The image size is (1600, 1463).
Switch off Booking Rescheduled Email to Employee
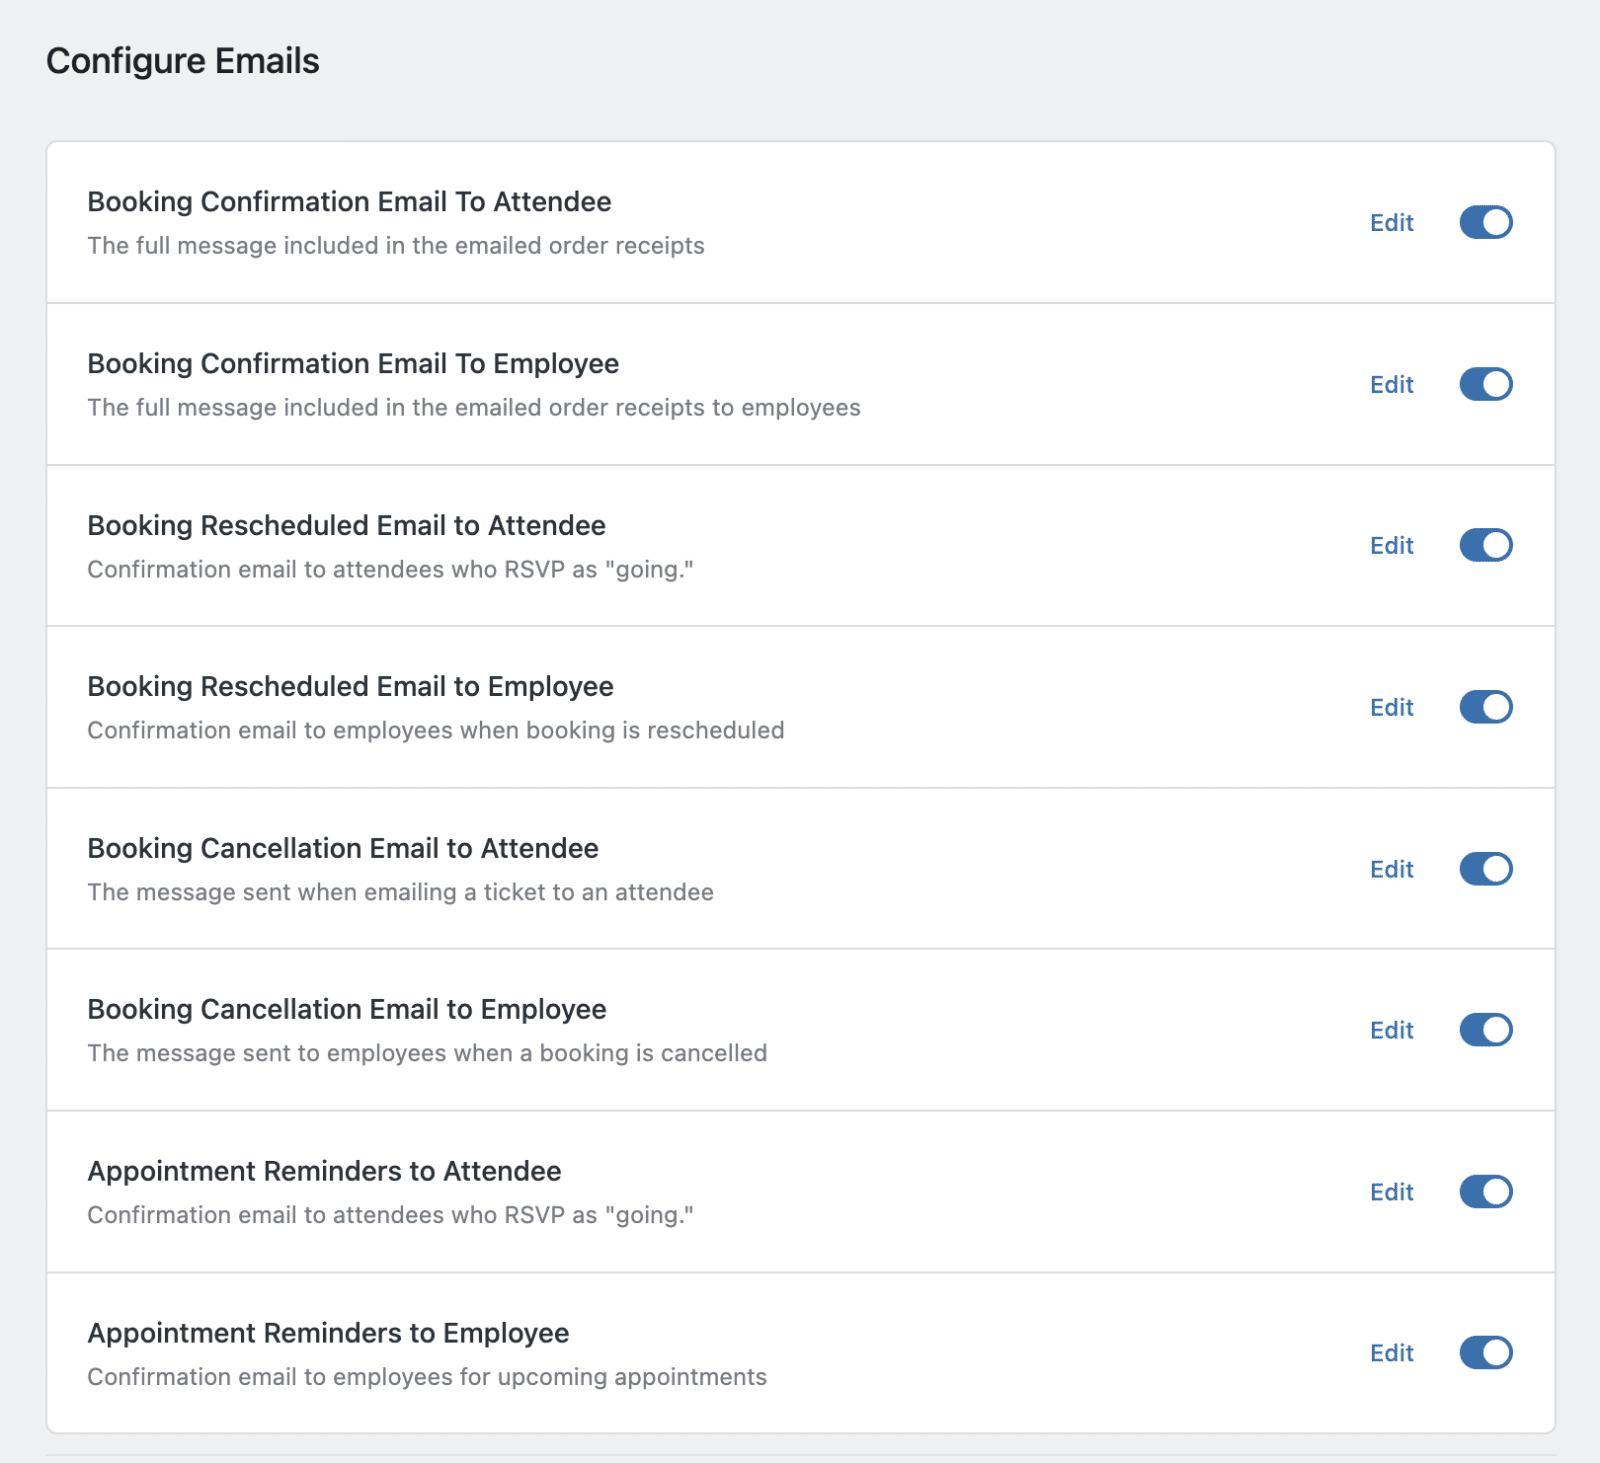click(1485, 707)
